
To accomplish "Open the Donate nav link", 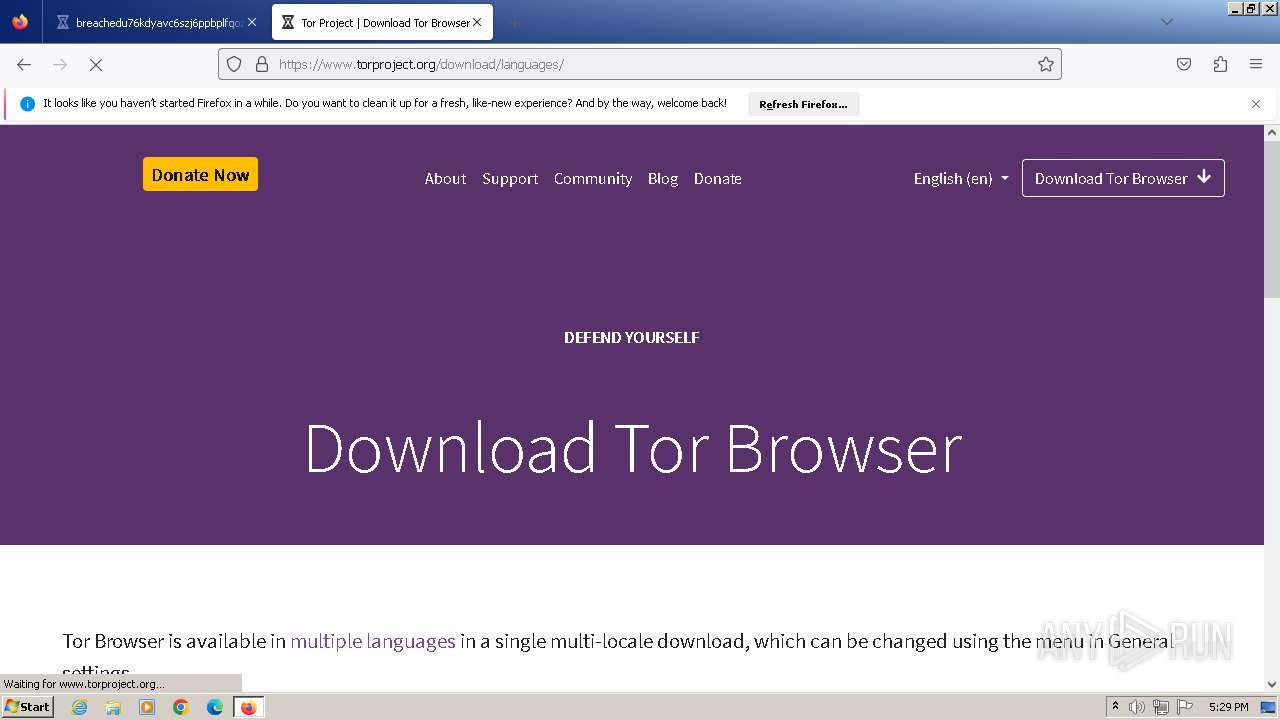I will point(718,179).
